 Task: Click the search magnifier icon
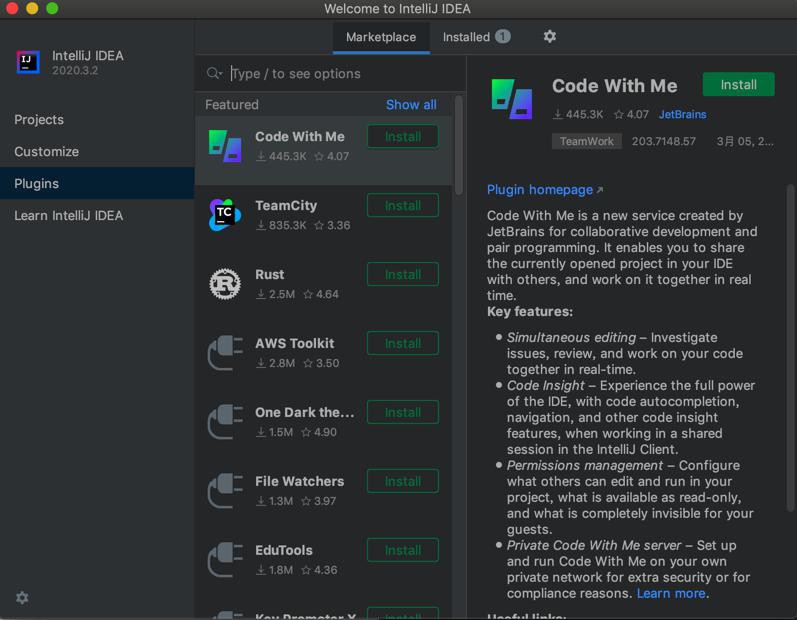tap(214, 74)
